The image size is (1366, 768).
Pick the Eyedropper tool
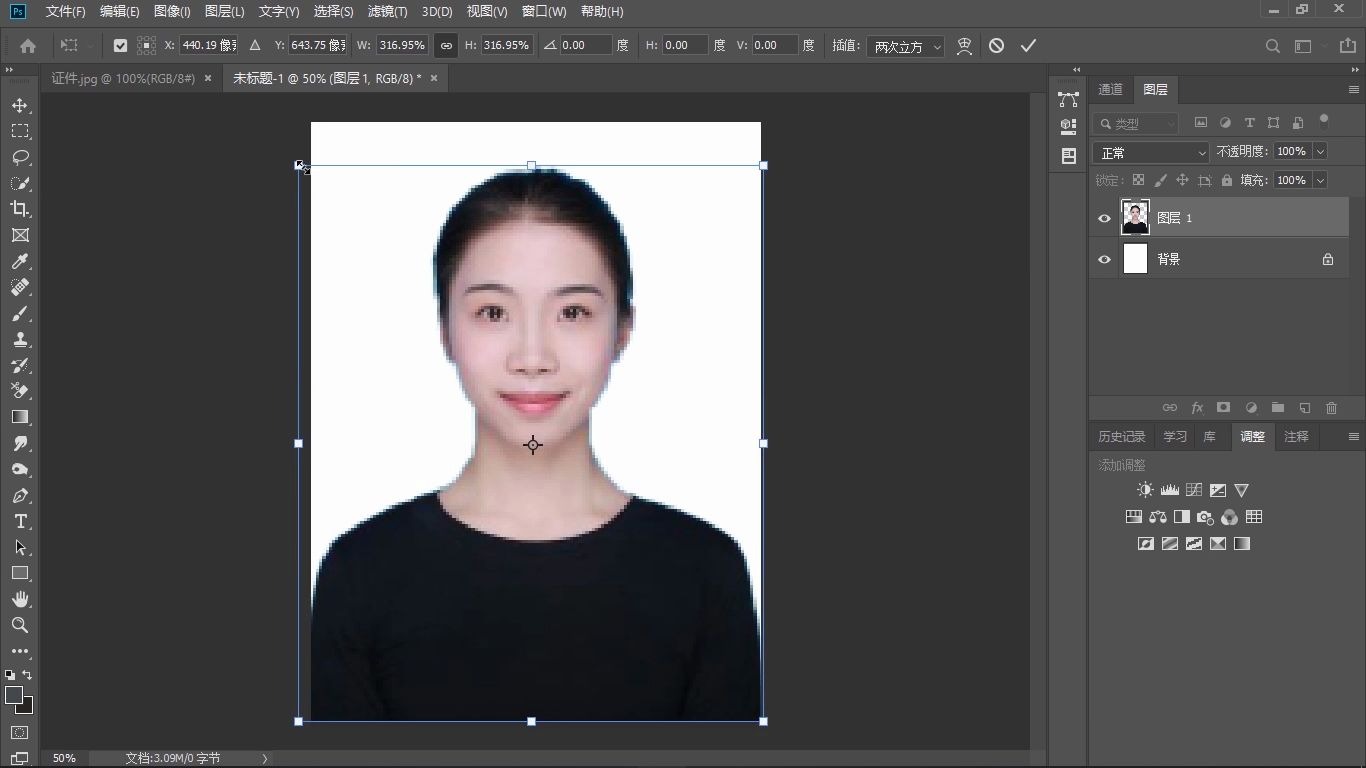(x=20, y=261)
